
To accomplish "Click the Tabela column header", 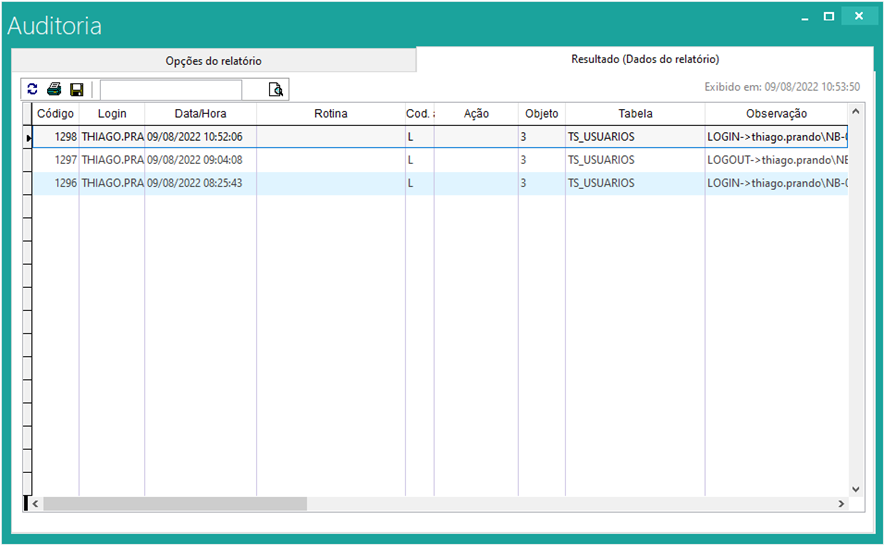I will point(634,114).
